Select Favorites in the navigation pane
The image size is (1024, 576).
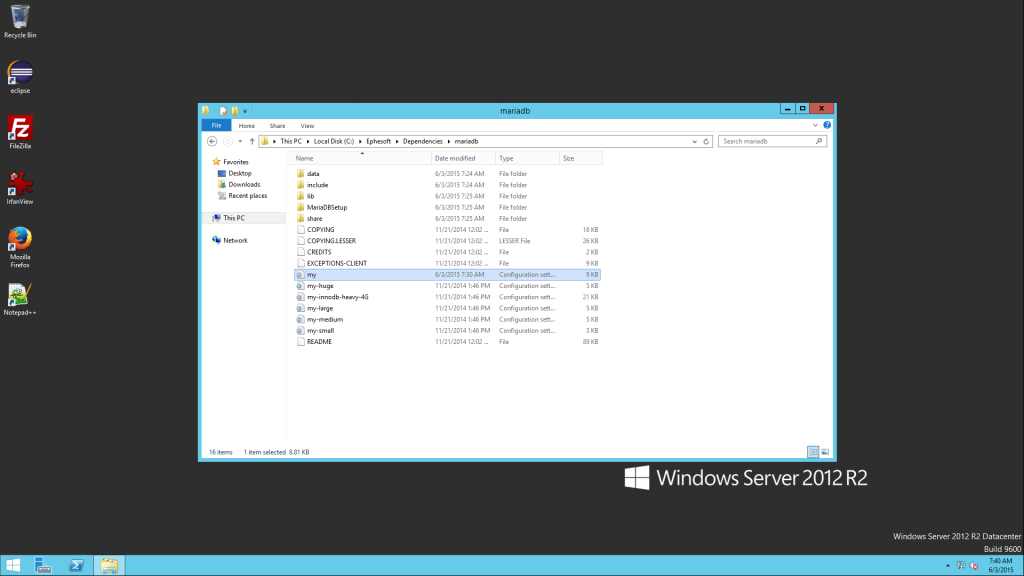236,162
